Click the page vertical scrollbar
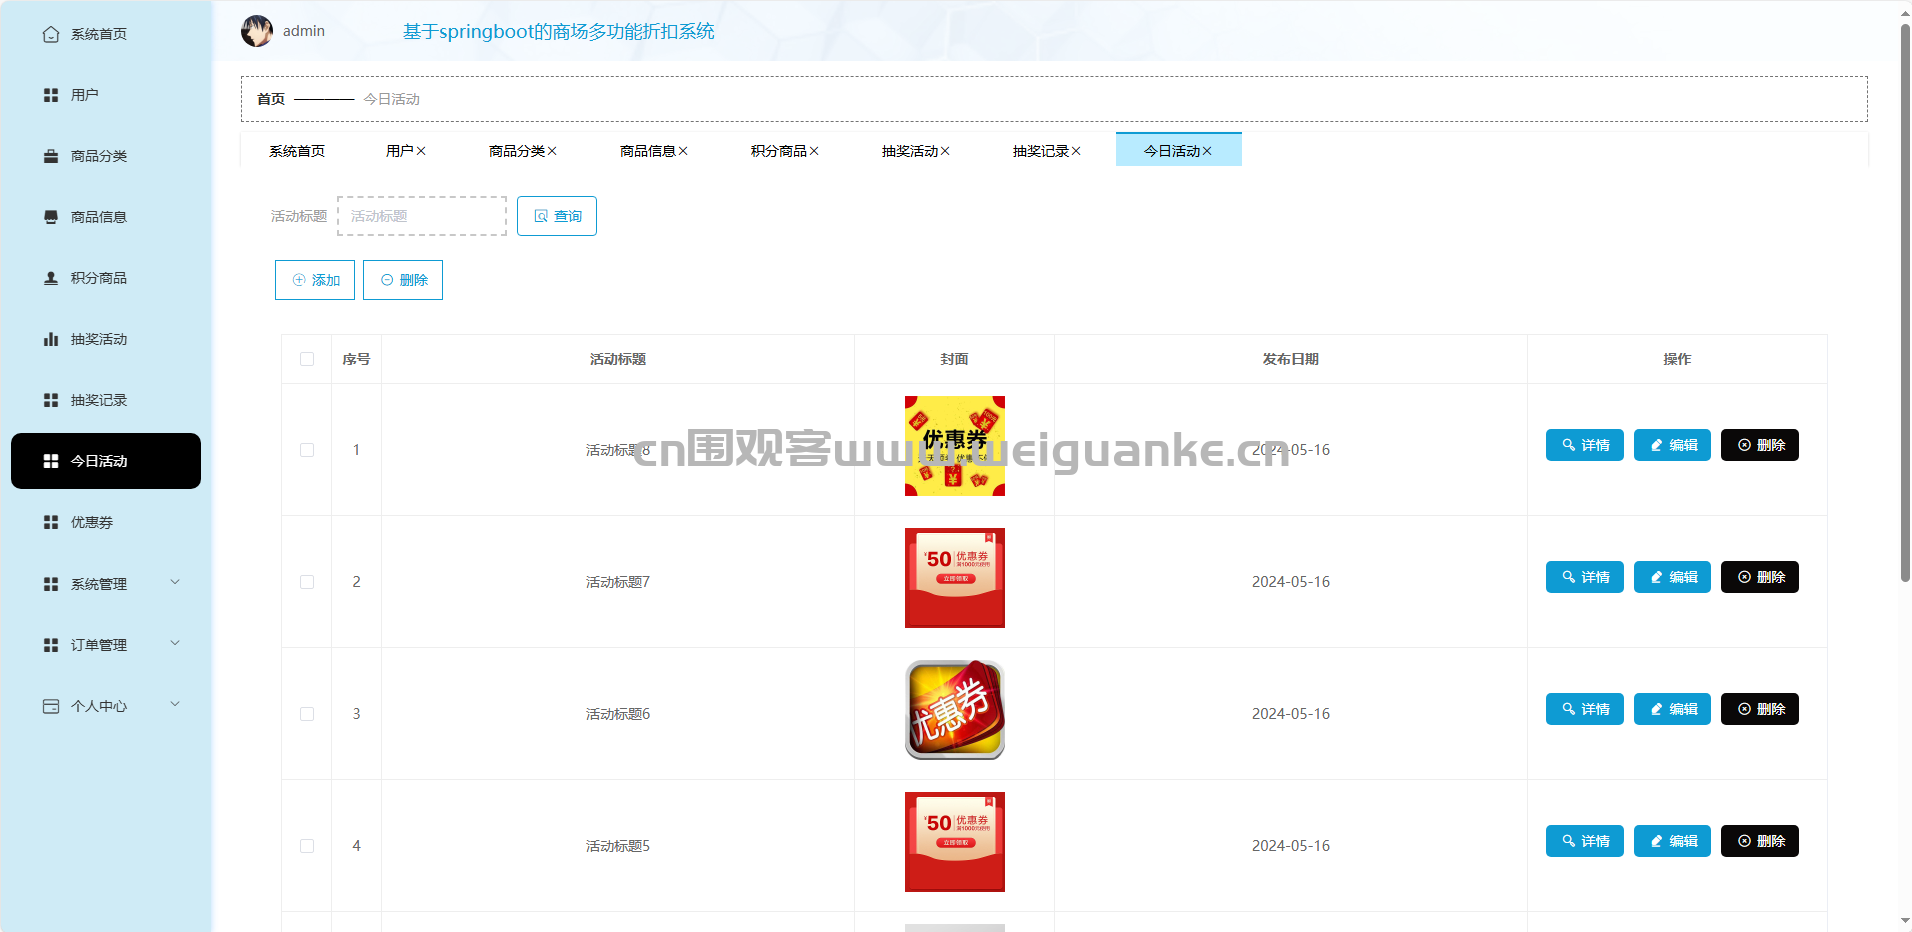 pos(1905,300)
